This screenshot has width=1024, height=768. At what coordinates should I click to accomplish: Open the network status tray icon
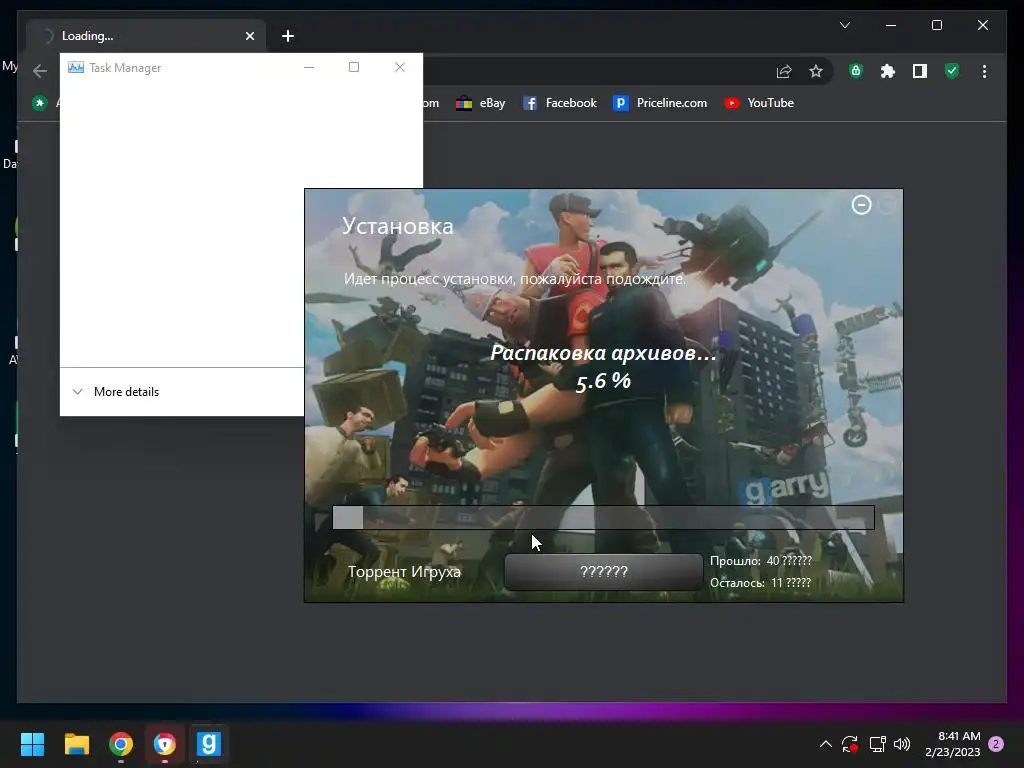pos(877,744)
